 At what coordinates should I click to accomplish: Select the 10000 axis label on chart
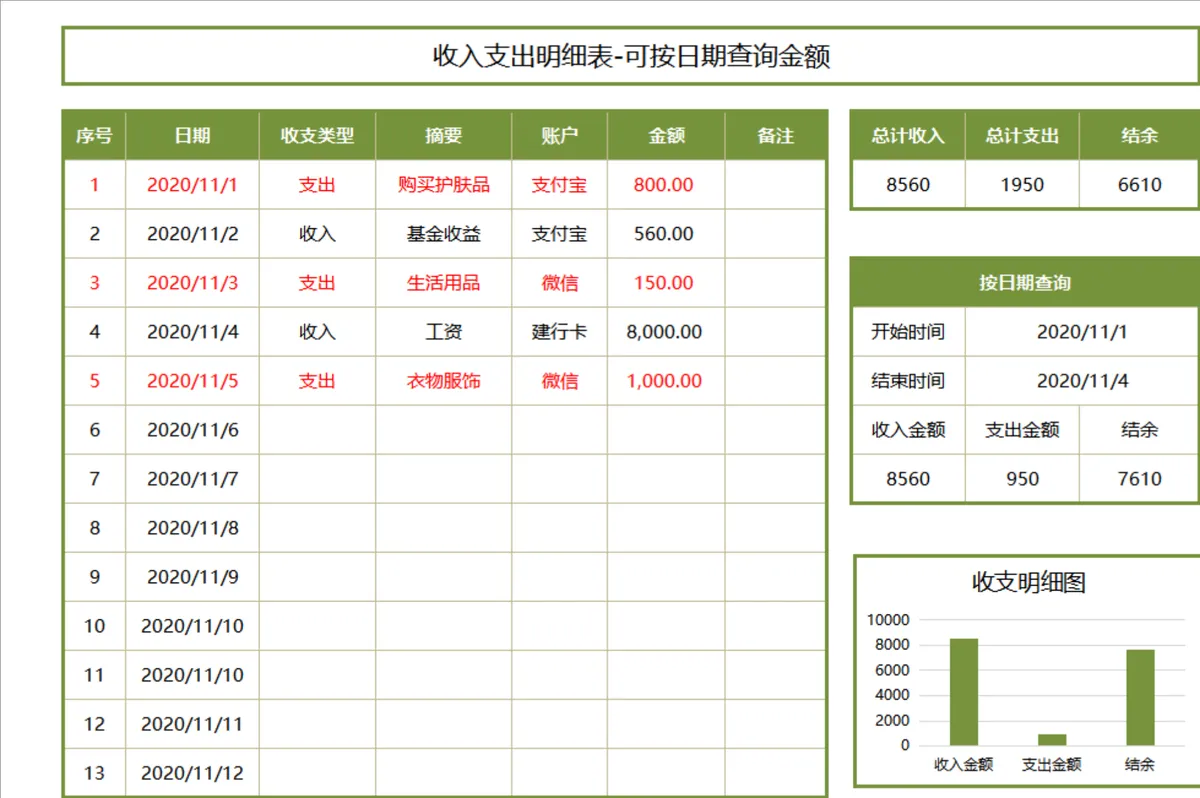tap(888, 620)
